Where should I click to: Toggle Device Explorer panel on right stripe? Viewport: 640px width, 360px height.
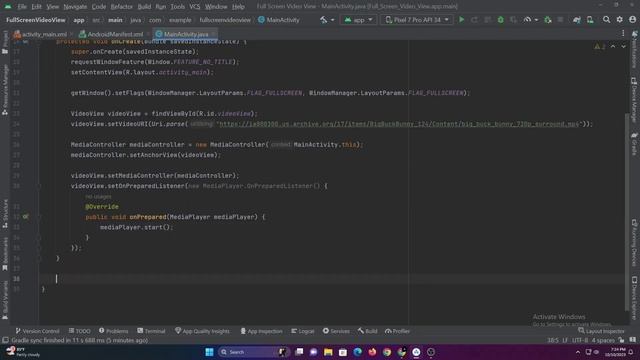pos(634,298)
